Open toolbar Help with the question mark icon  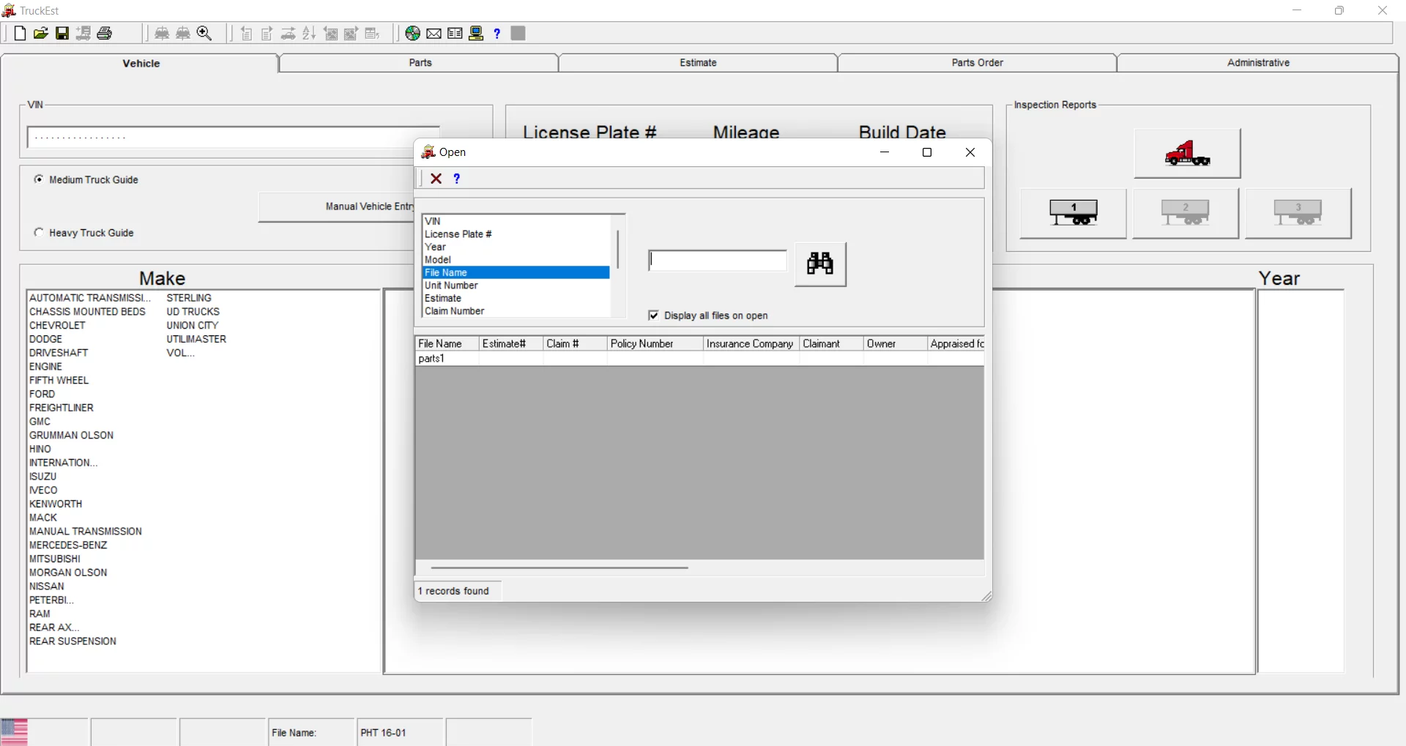tap(496, 33)
